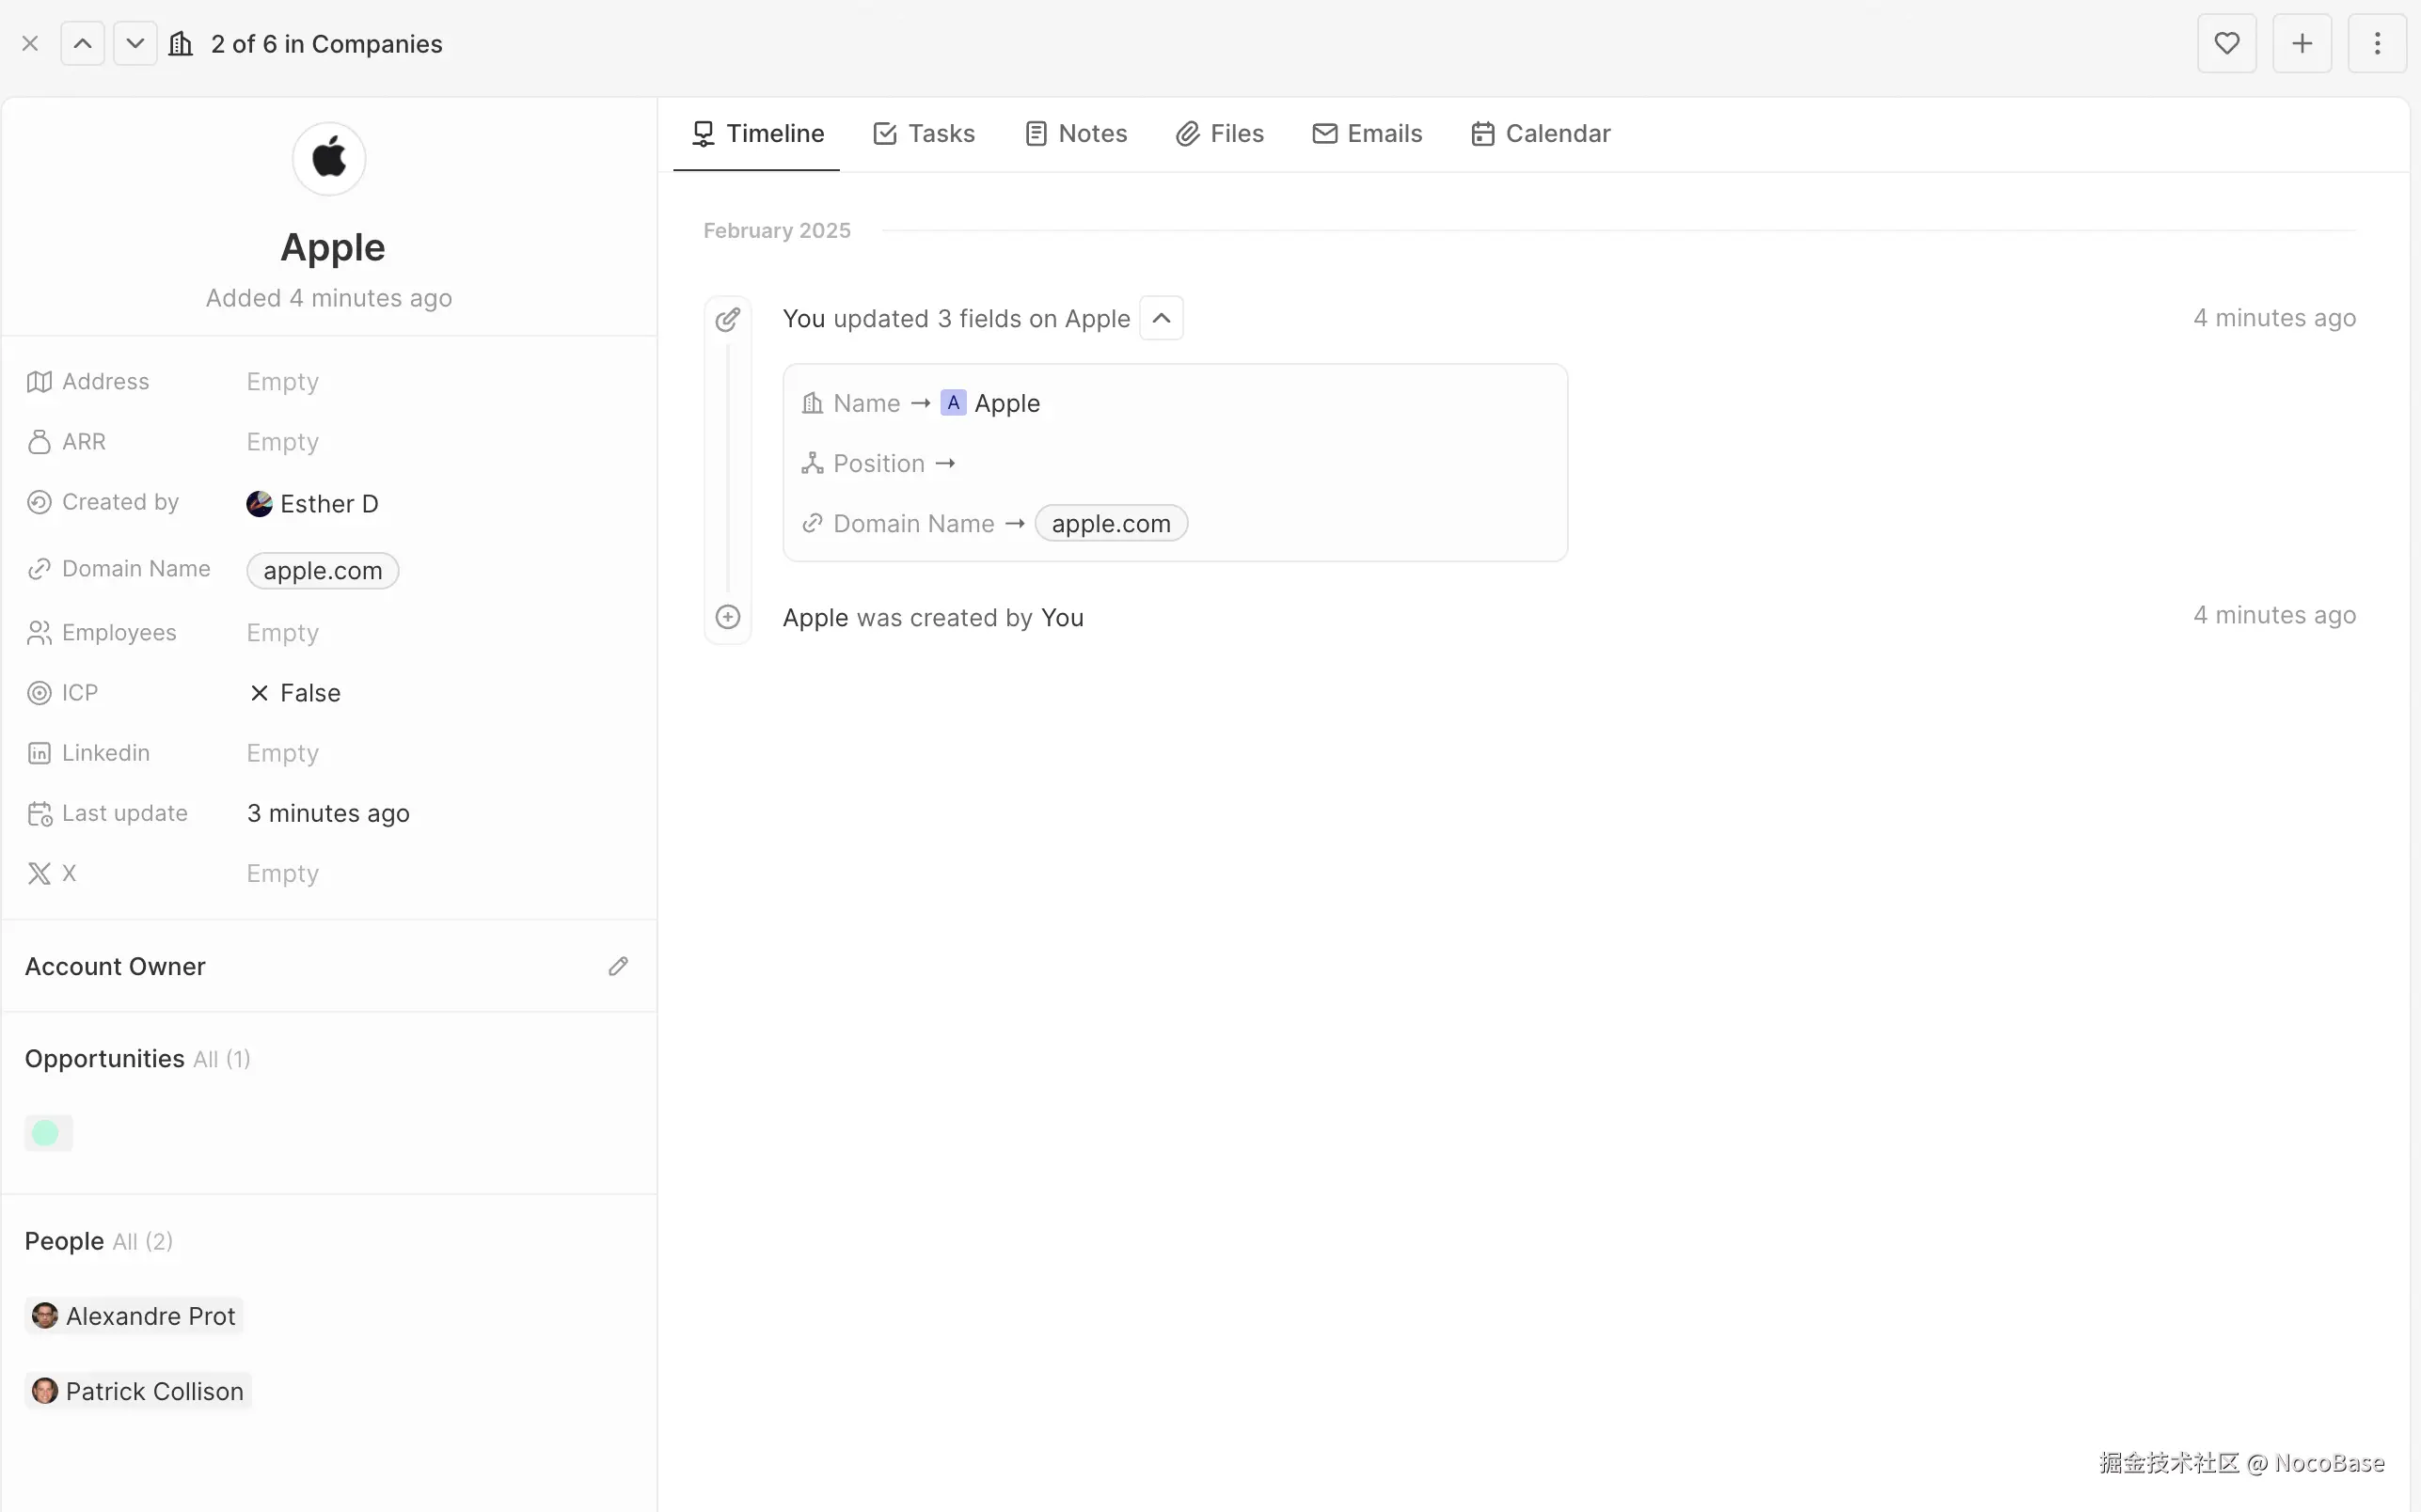Click the 'Added 4 minutes ago' subtitle
The image size is (2421, 1512).
point(329,298)
